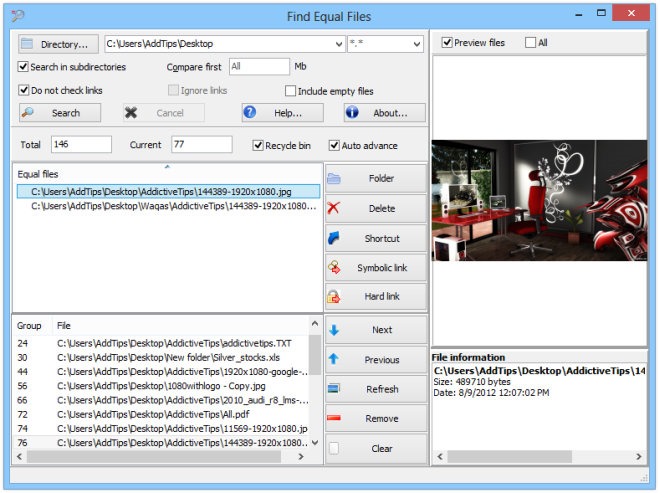
Task: Click File information scroll left arrow
Action: click(x=440, y=456)
